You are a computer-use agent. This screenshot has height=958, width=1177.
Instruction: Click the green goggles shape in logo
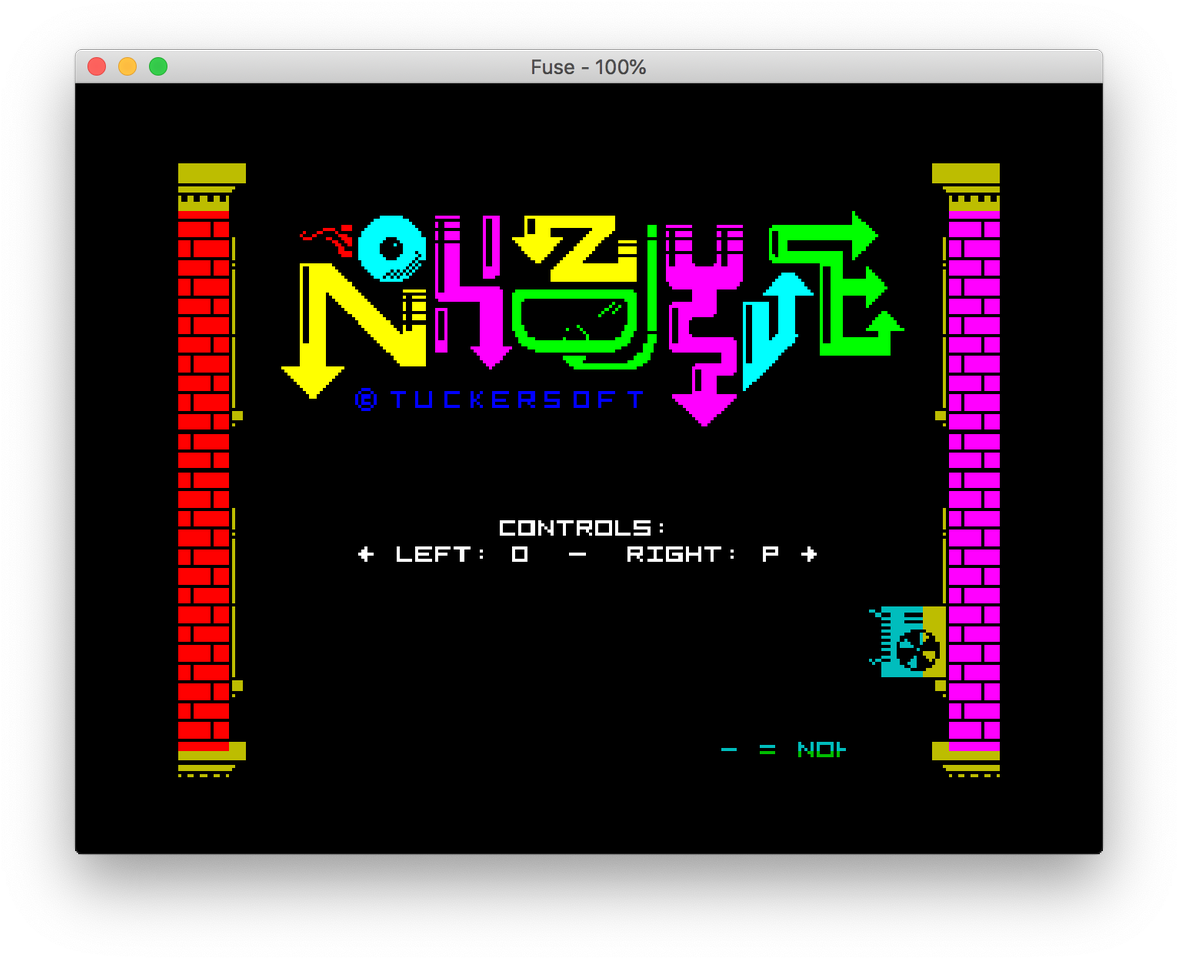[x=575, y=320]
